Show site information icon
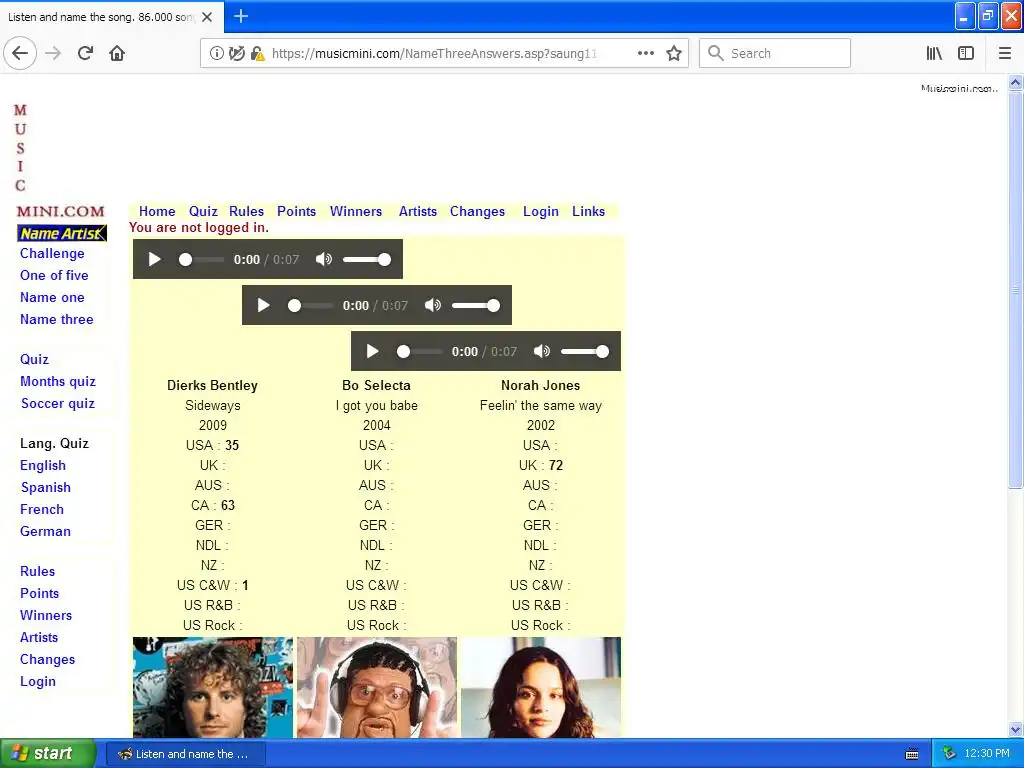The image size is (1024, 768). [x=216, y=54]
